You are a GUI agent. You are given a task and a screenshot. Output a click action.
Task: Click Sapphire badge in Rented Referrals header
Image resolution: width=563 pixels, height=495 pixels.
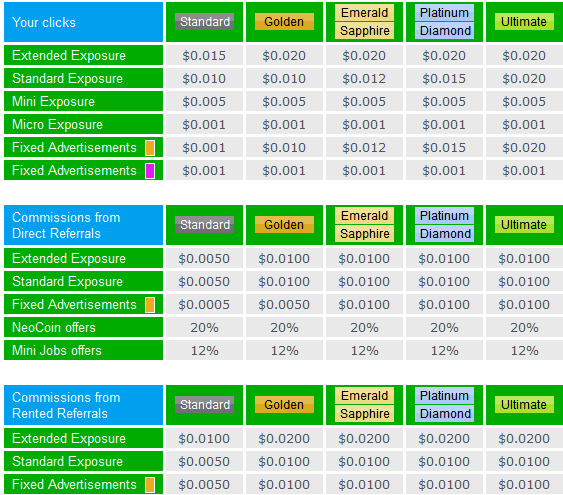coord(364,414)
